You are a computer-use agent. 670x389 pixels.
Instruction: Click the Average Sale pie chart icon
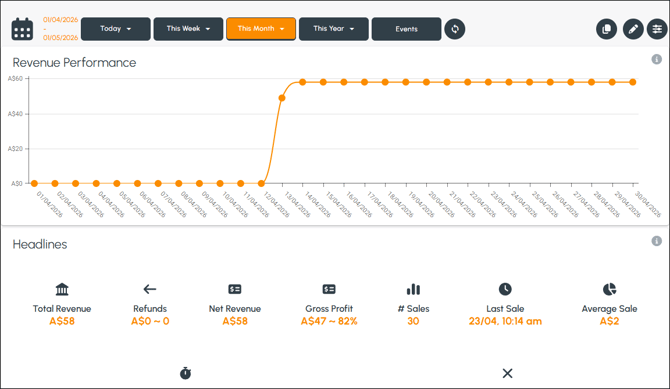tap(609, 289)
